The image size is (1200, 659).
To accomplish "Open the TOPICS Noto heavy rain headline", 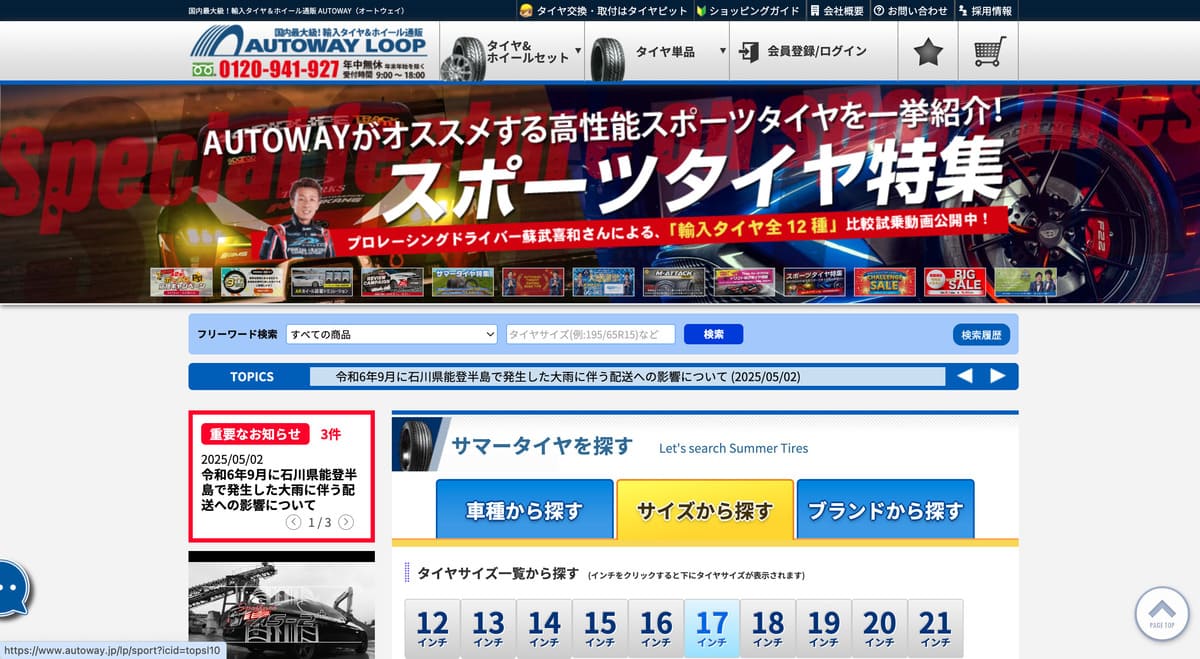I will (x=568, y=377).
